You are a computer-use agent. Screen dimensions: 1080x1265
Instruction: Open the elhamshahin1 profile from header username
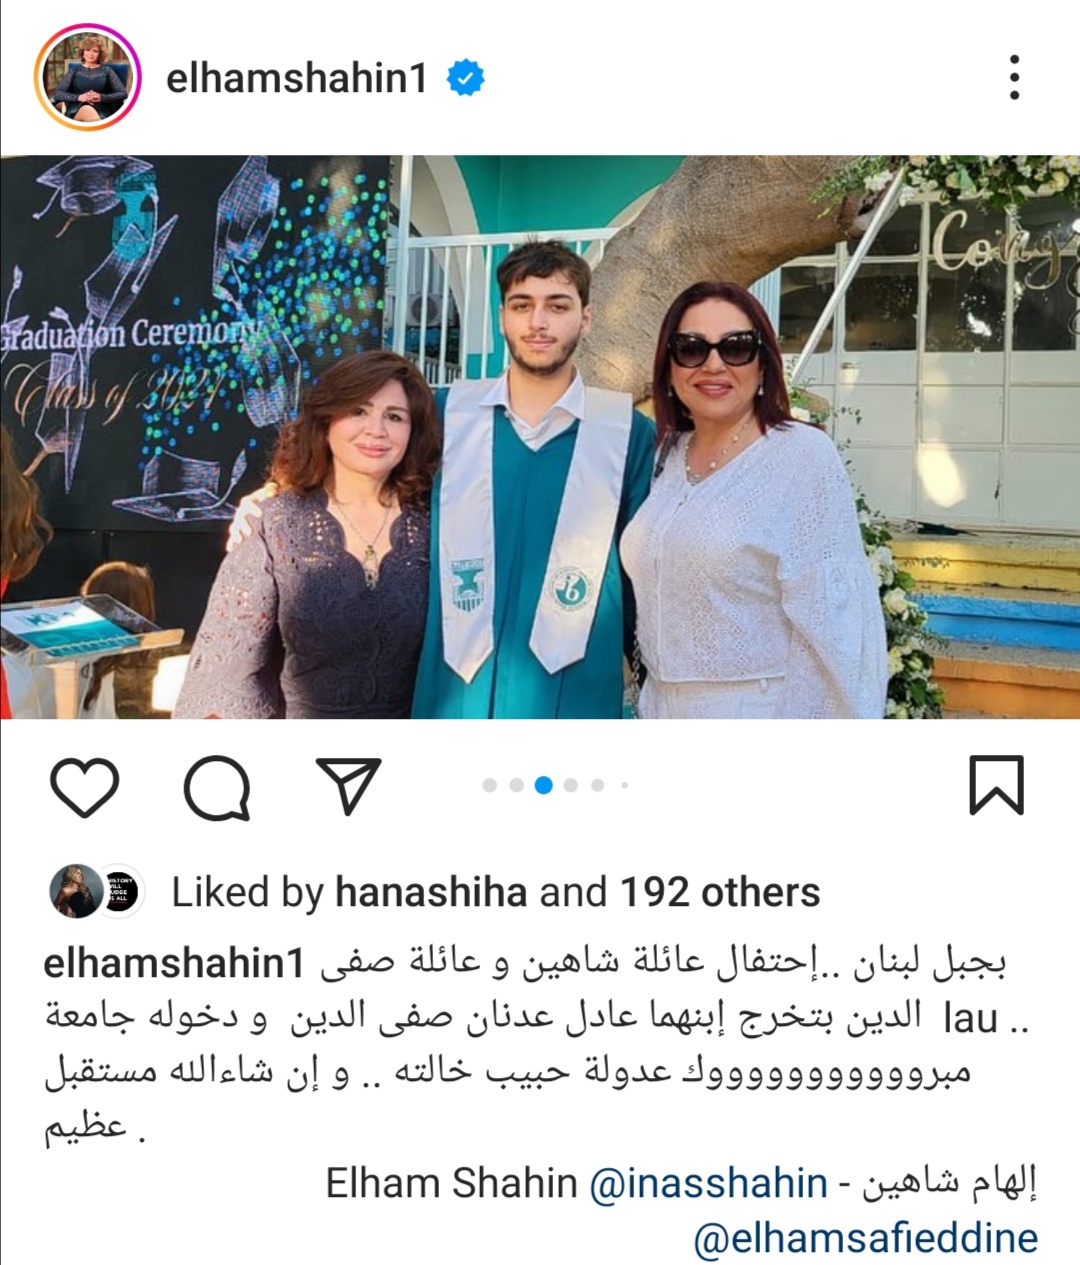pos(296,78)
